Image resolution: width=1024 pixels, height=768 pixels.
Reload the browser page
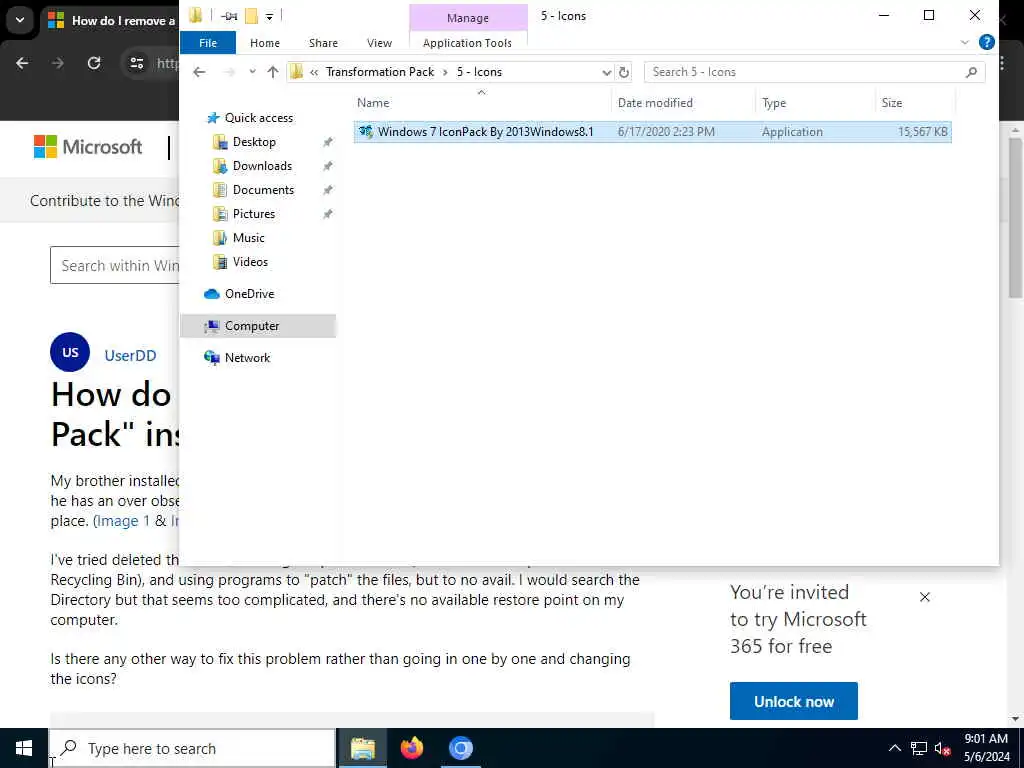(x=94, y=63)
